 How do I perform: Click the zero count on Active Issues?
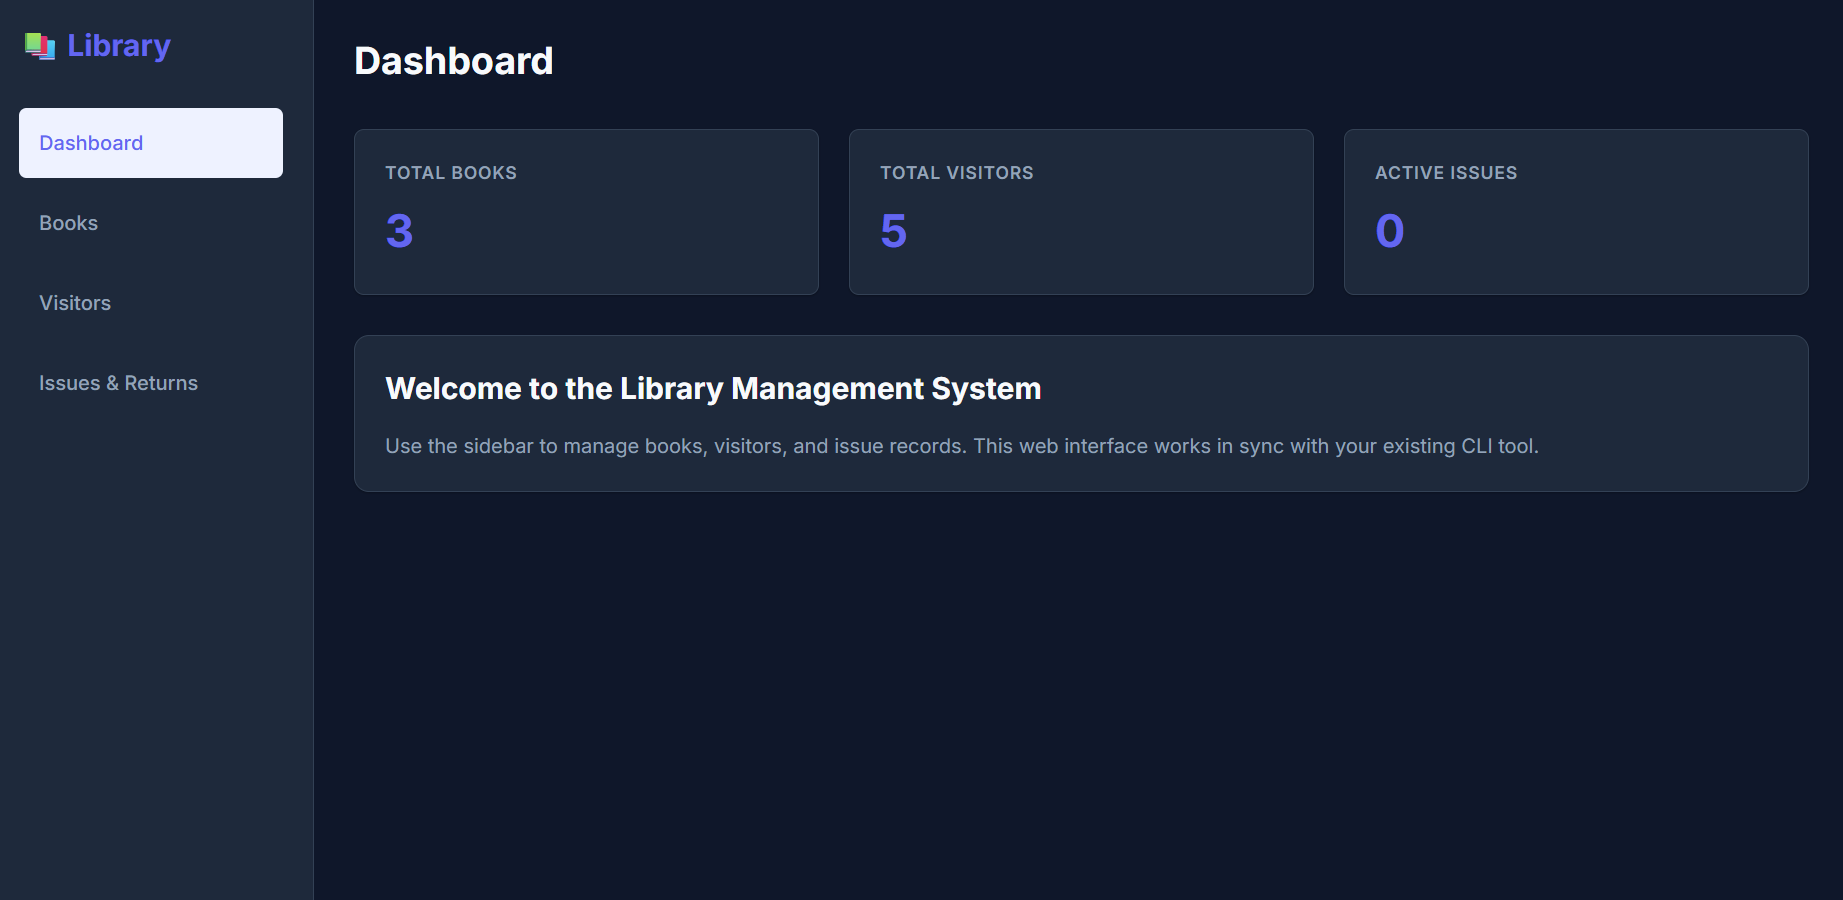point(1389,230)
